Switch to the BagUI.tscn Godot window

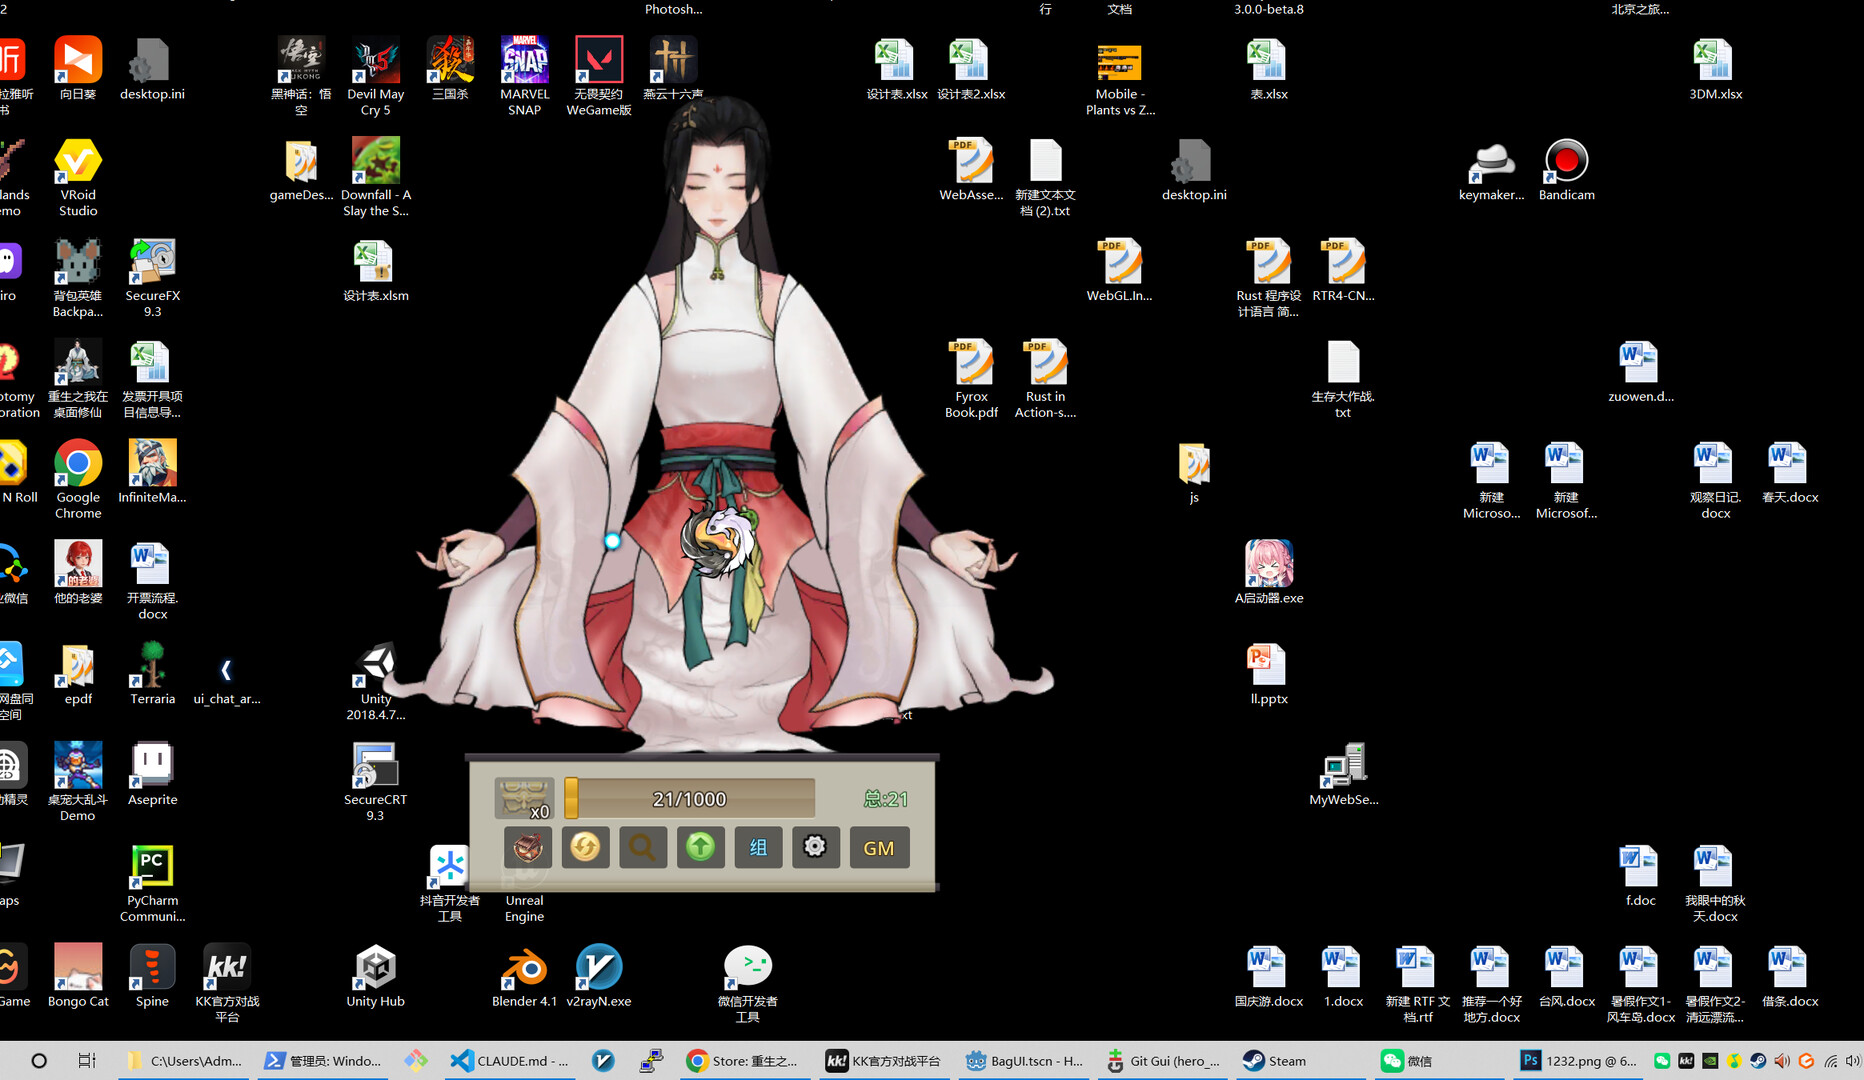click(x=1022, y=1061)
